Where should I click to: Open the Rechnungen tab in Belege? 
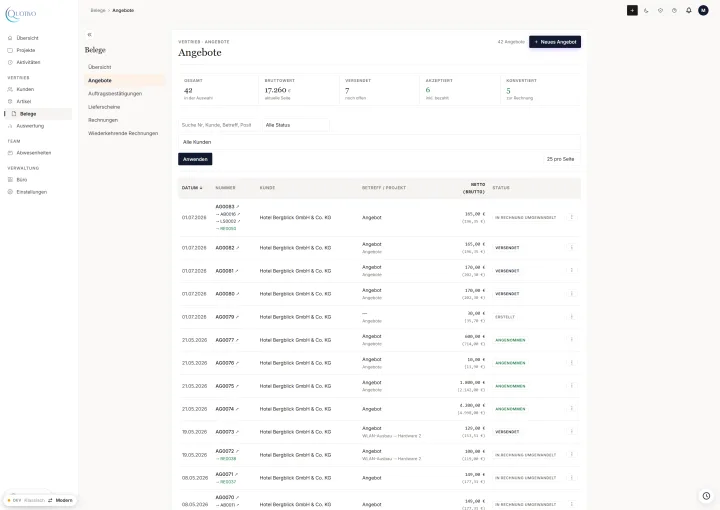coord(103,120)
